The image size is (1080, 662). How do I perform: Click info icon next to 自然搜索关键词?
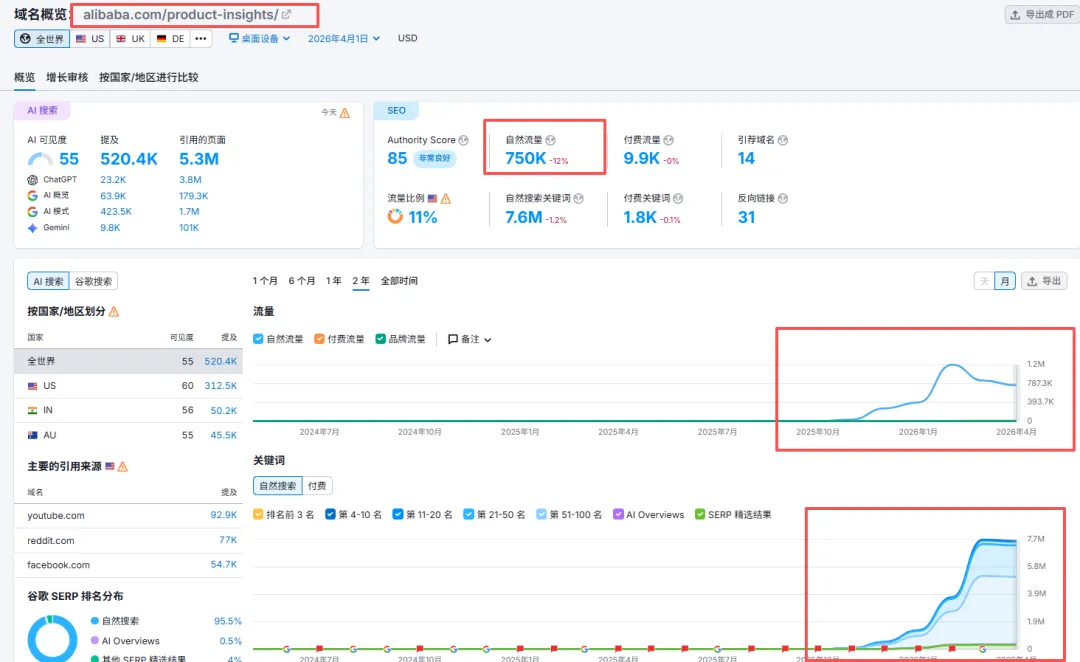click(x=579, y=198)
